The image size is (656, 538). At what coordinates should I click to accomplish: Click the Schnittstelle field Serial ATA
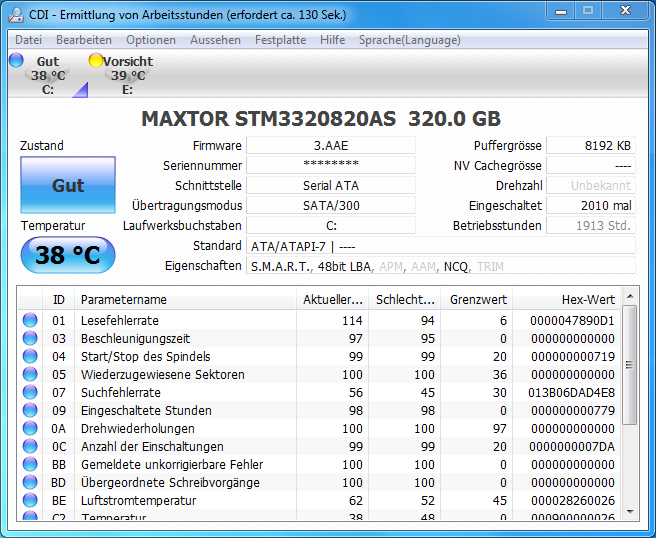[331, 185]
